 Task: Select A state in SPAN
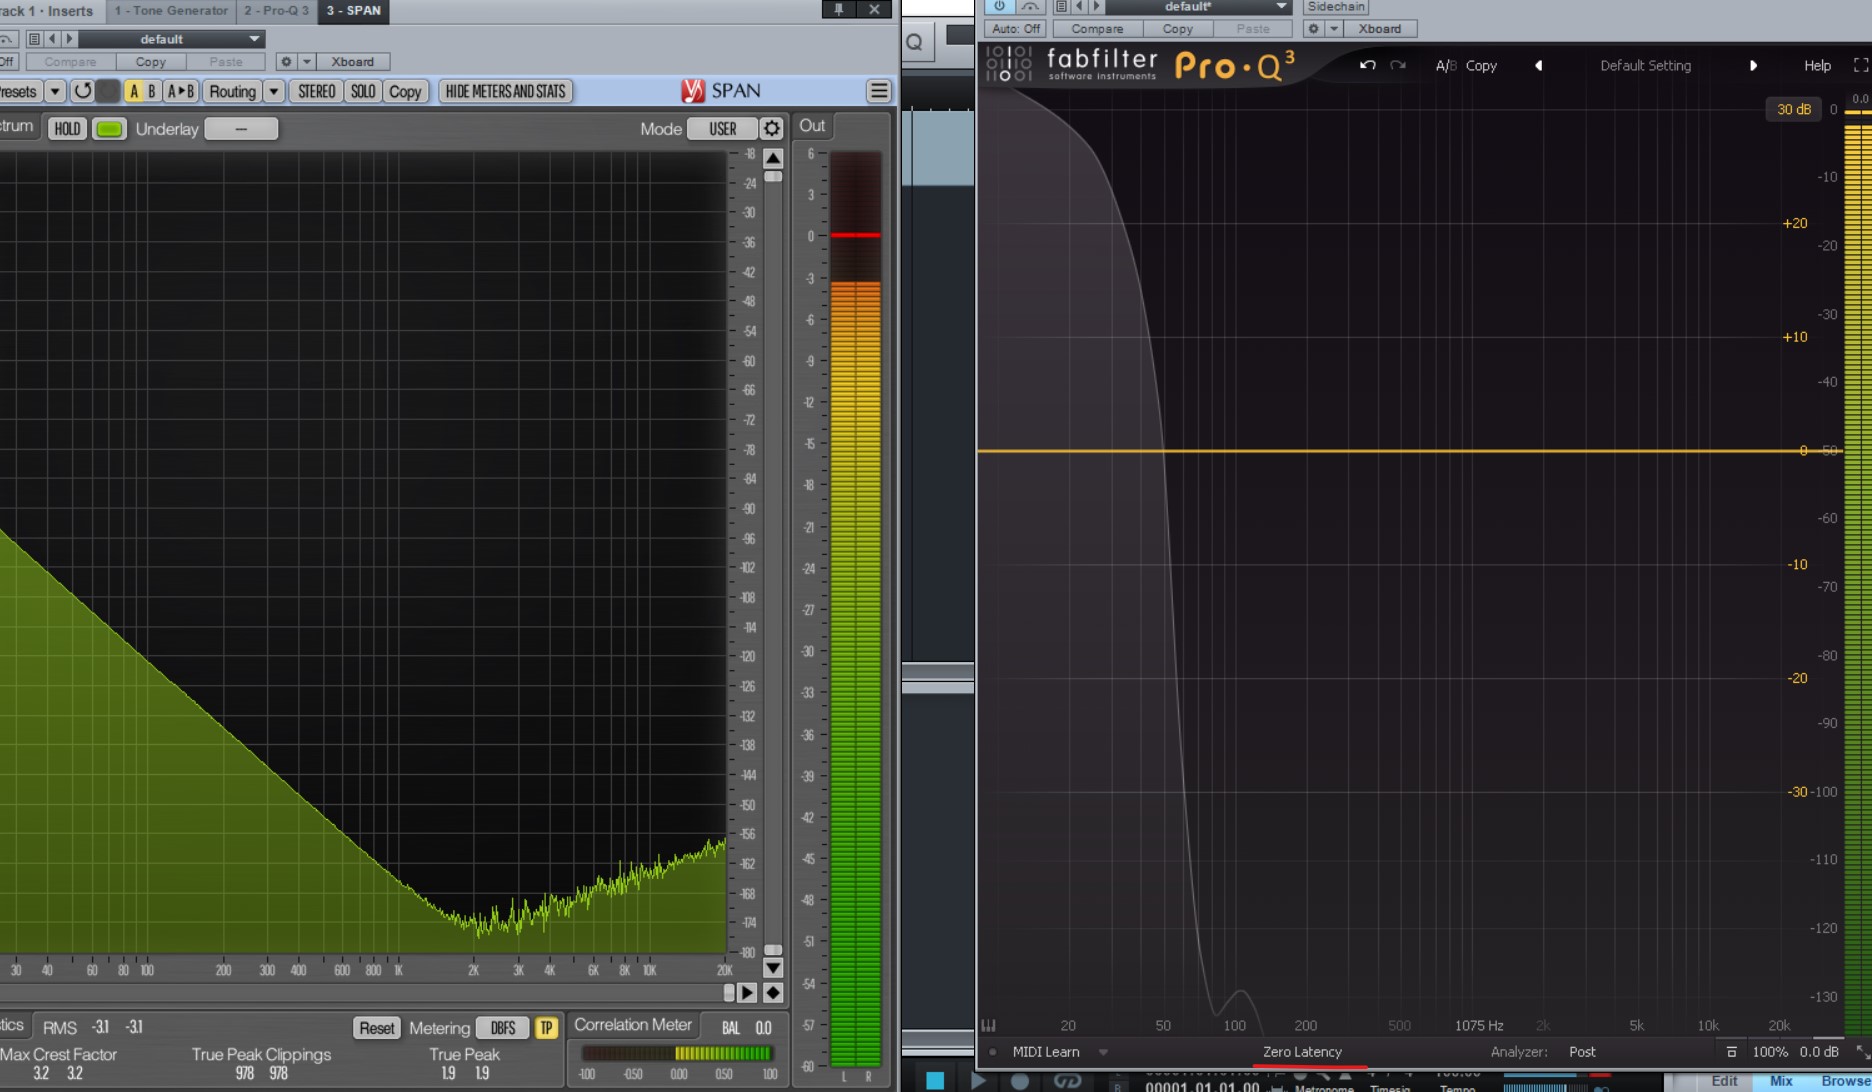134,91
